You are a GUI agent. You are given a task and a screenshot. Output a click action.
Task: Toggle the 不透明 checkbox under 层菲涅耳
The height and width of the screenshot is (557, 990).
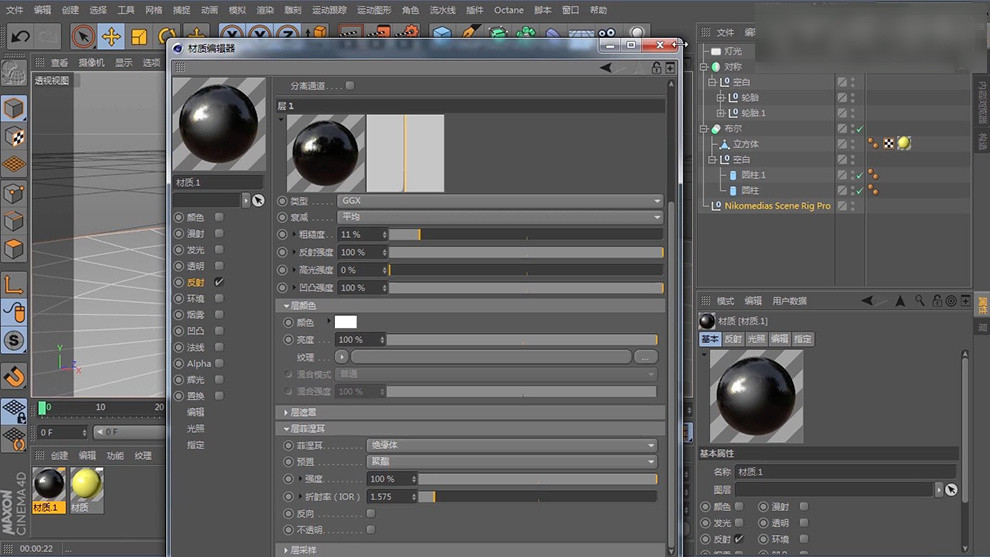pos(371,530)
